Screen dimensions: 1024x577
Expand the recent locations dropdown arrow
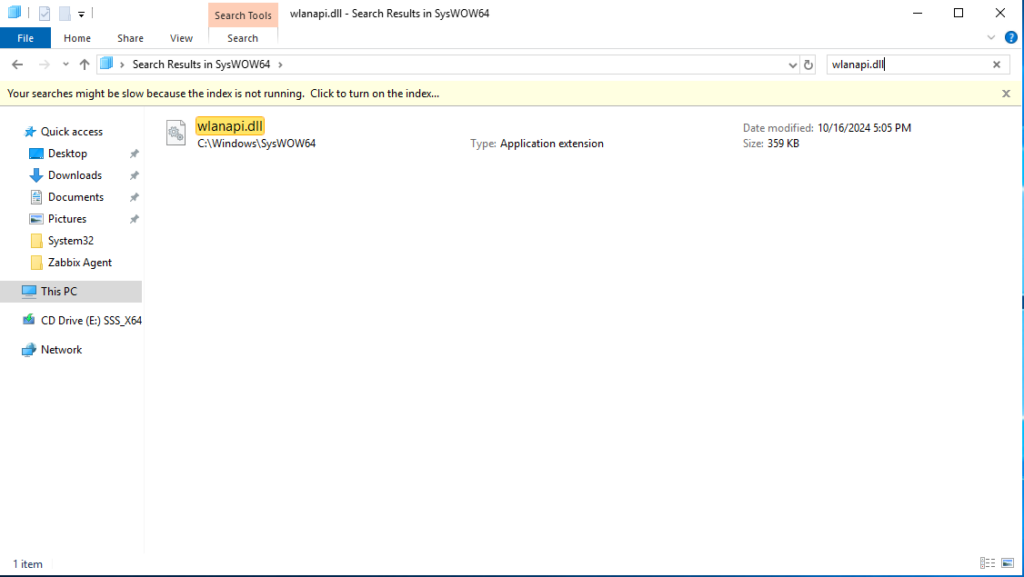click(x=65, y=65)
